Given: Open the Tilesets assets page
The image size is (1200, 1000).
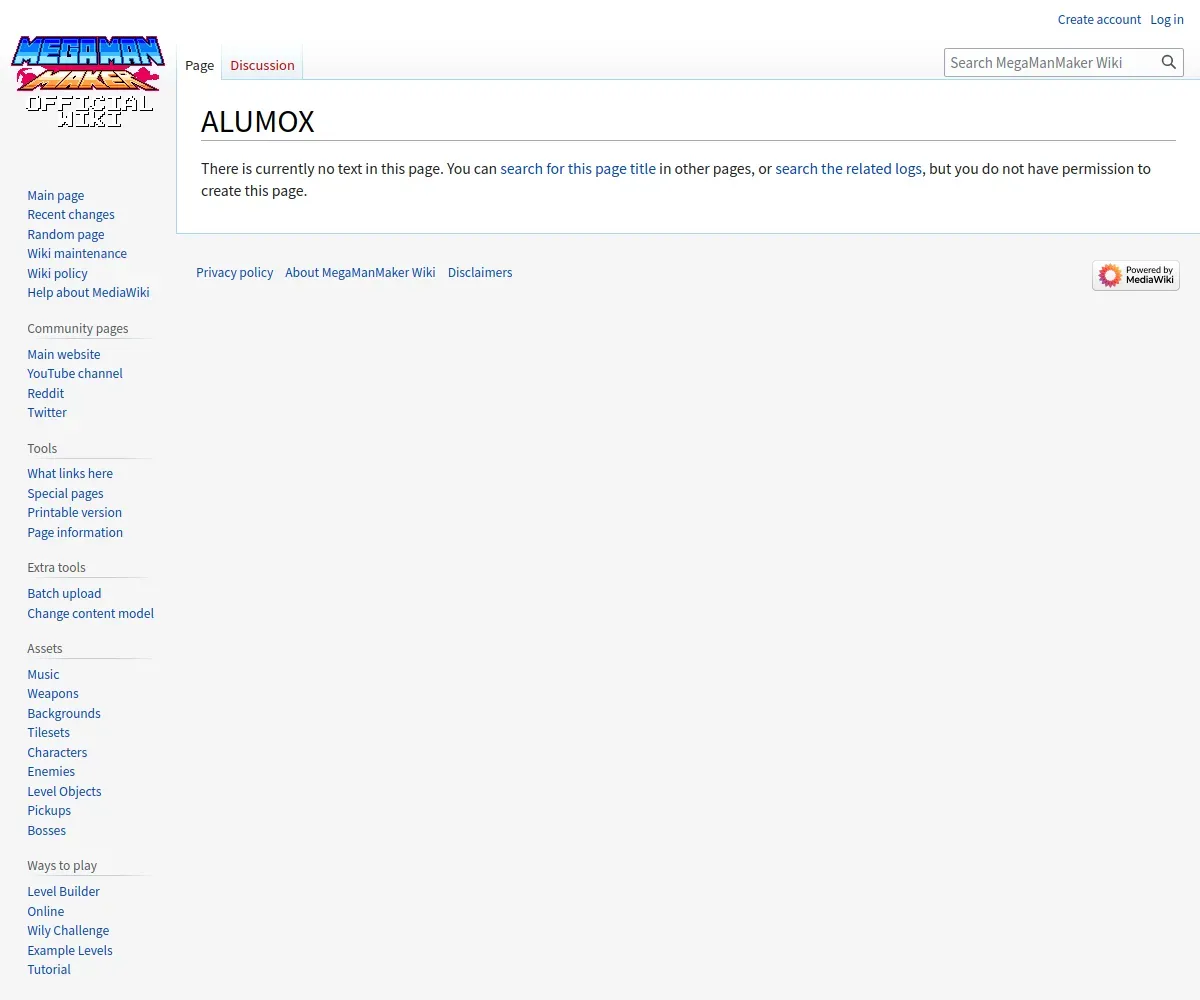Looking at the screenshot, I should [48, 732].
